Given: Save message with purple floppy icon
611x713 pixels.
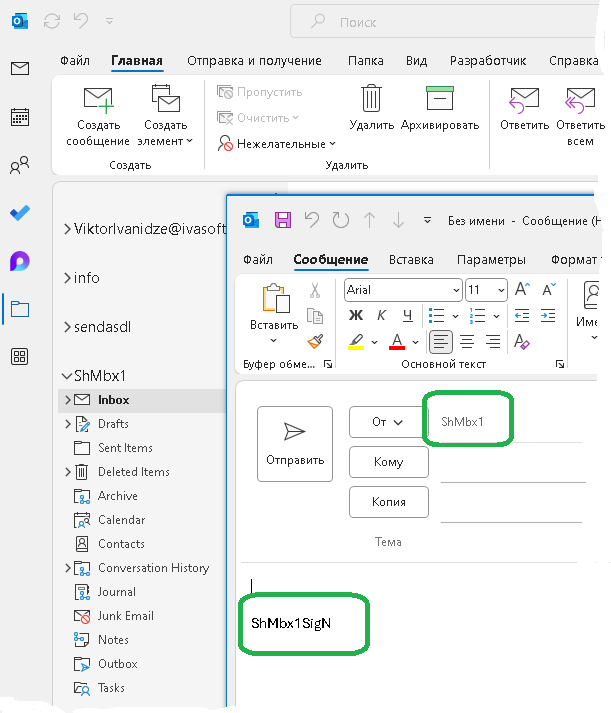Looking at the screenshot, I should [x=283, y=220].
